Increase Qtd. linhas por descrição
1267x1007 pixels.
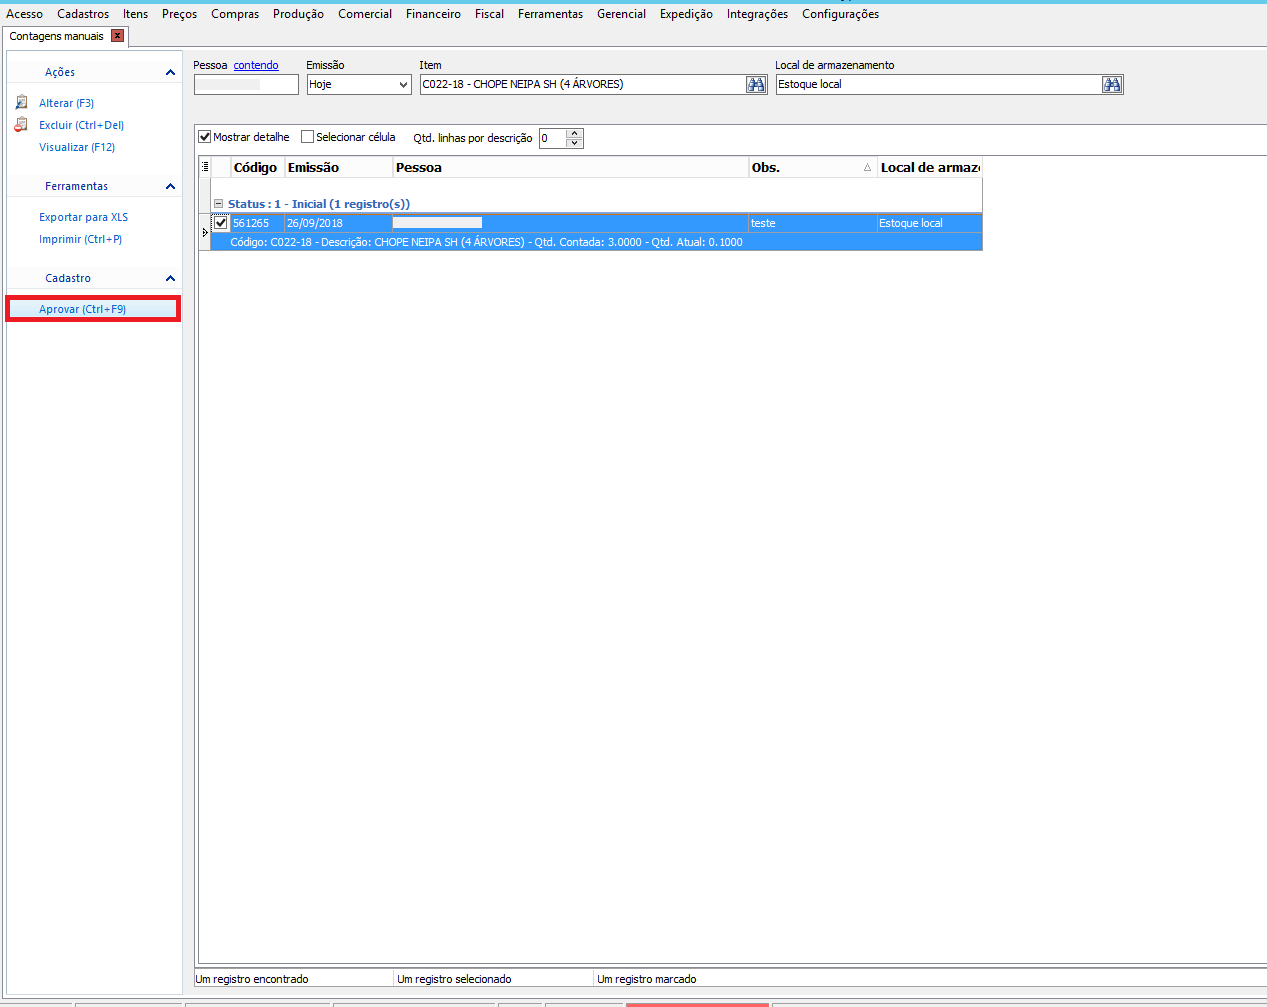pyautogui.click(x=575, y=133)
